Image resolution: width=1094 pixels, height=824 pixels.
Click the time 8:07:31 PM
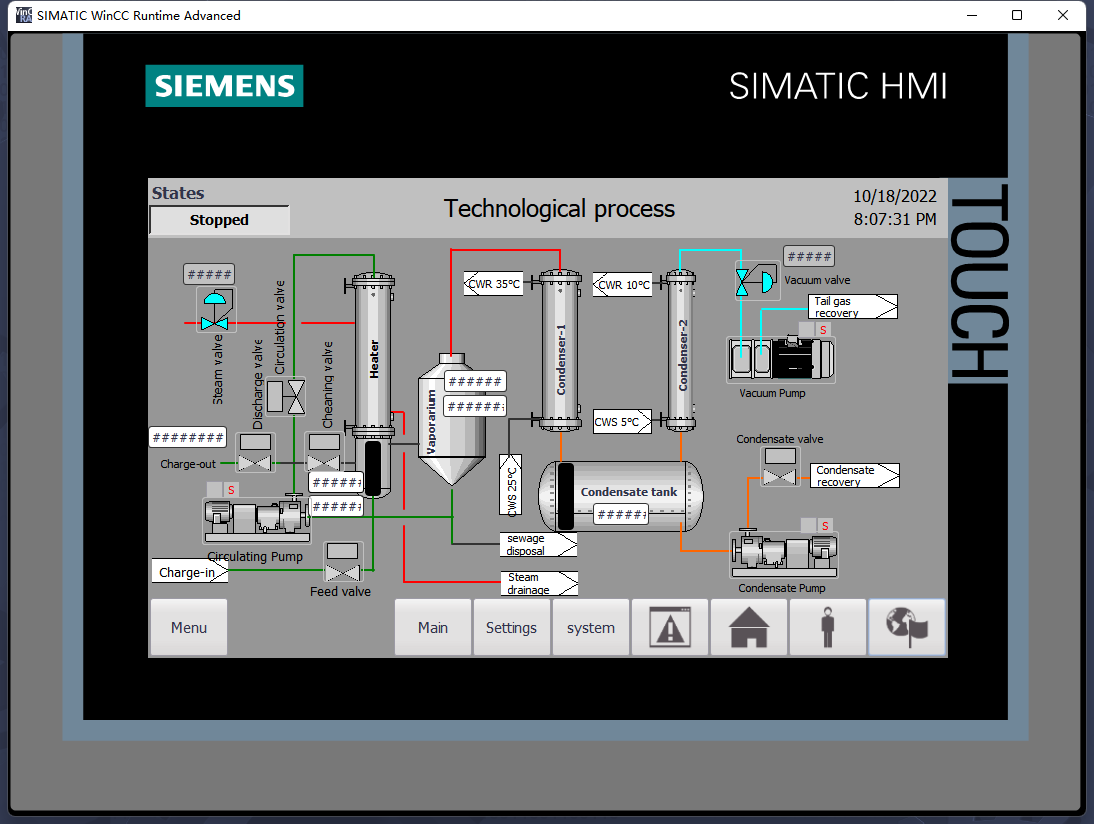[x=895, y=219]
